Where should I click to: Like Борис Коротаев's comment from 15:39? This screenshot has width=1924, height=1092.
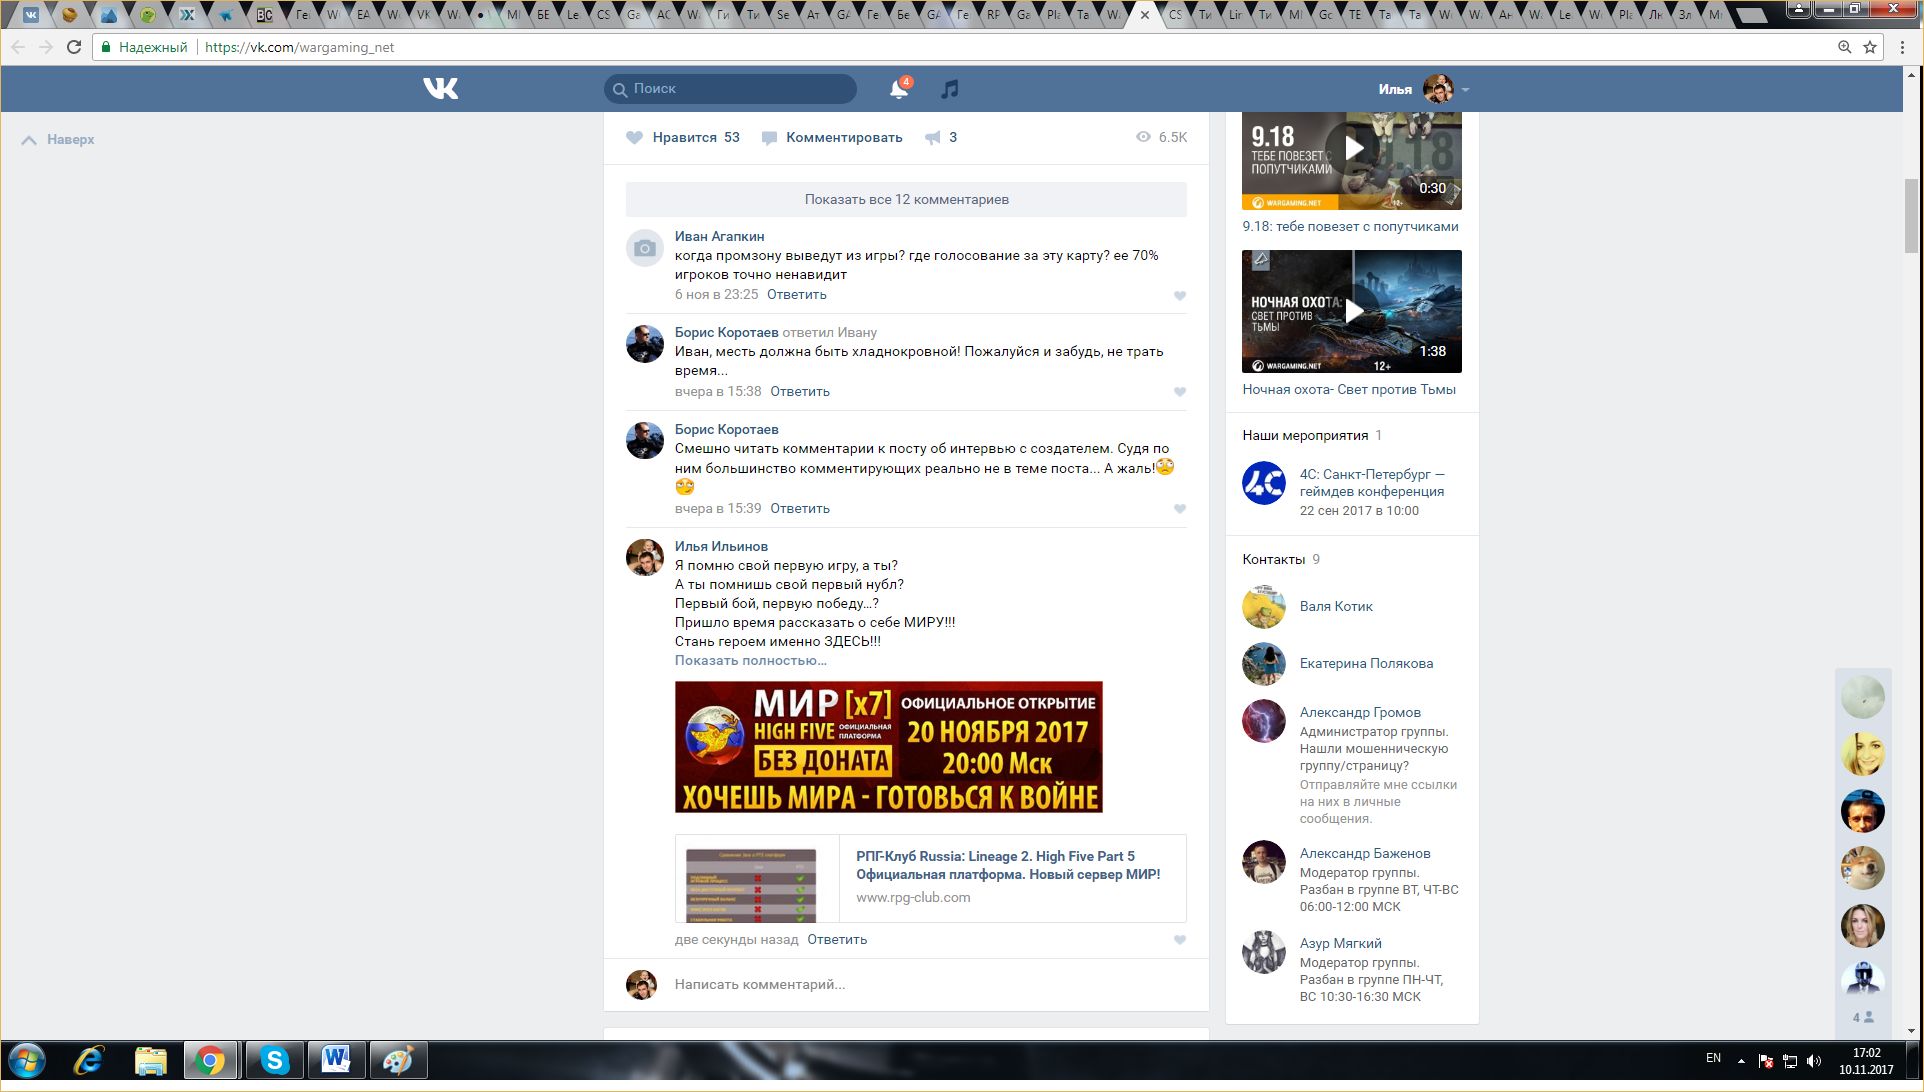pos(1179,509)
